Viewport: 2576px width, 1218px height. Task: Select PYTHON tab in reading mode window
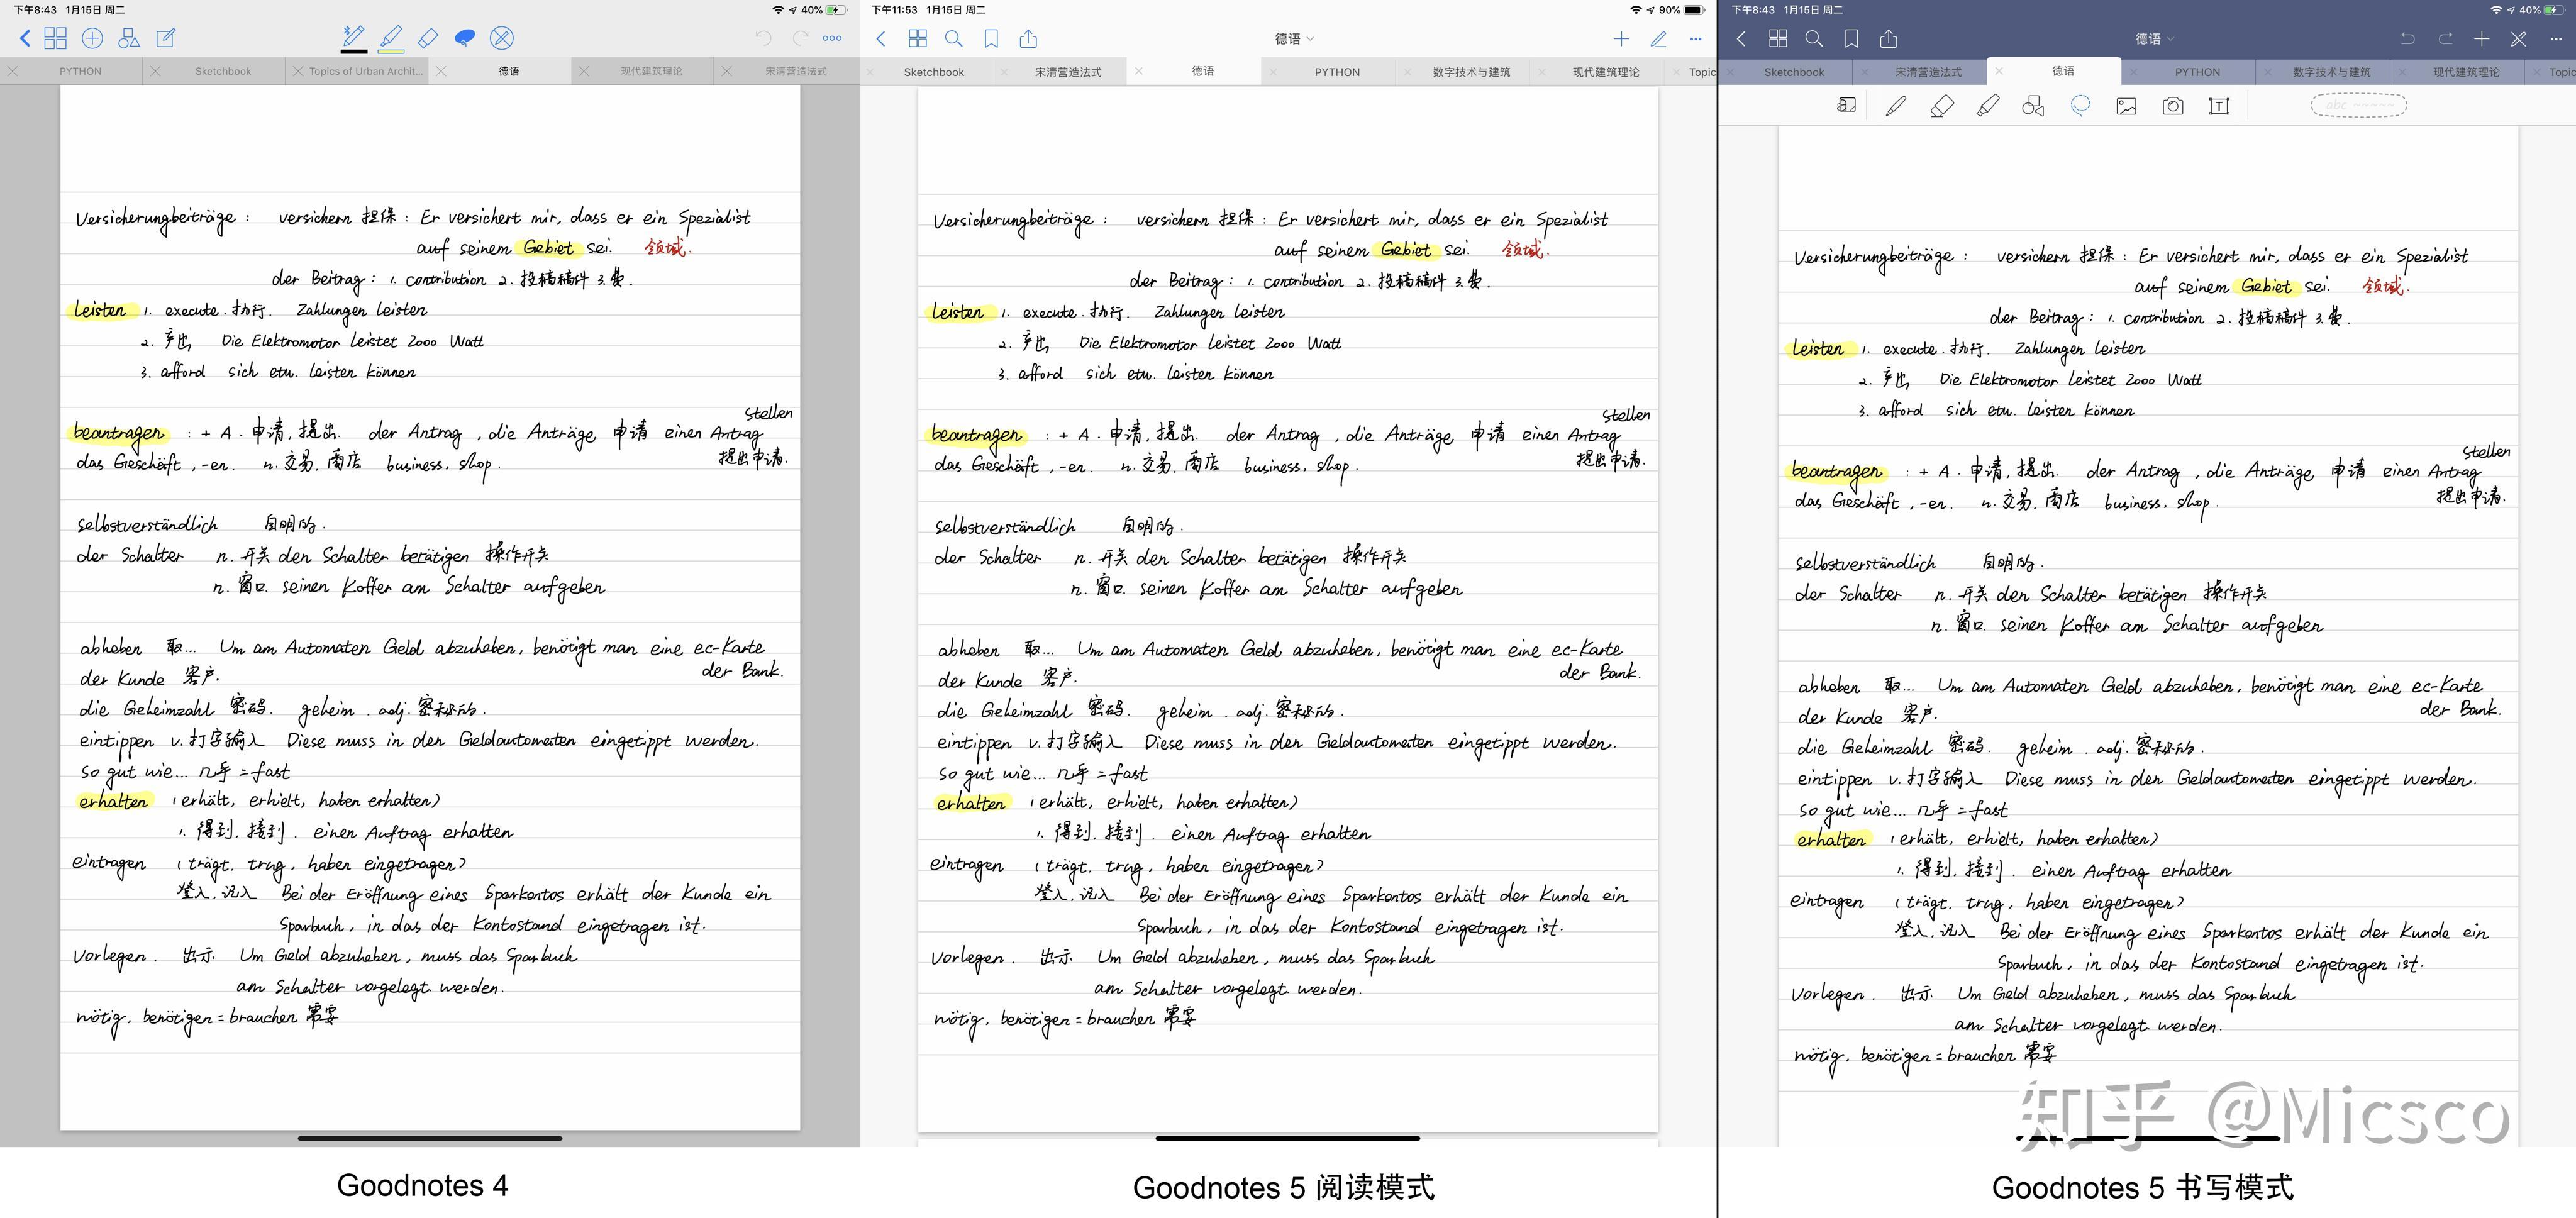[1337, 72]
